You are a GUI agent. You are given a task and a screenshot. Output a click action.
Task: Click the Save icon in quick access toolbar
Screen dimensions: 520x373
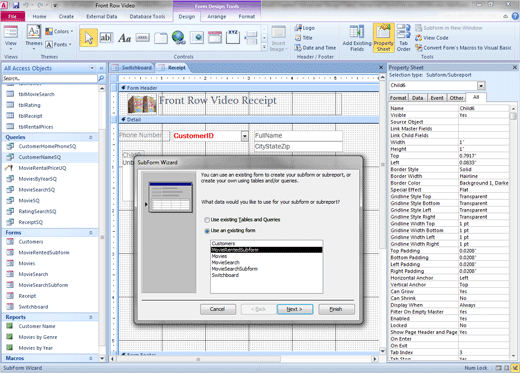point(16,5)
